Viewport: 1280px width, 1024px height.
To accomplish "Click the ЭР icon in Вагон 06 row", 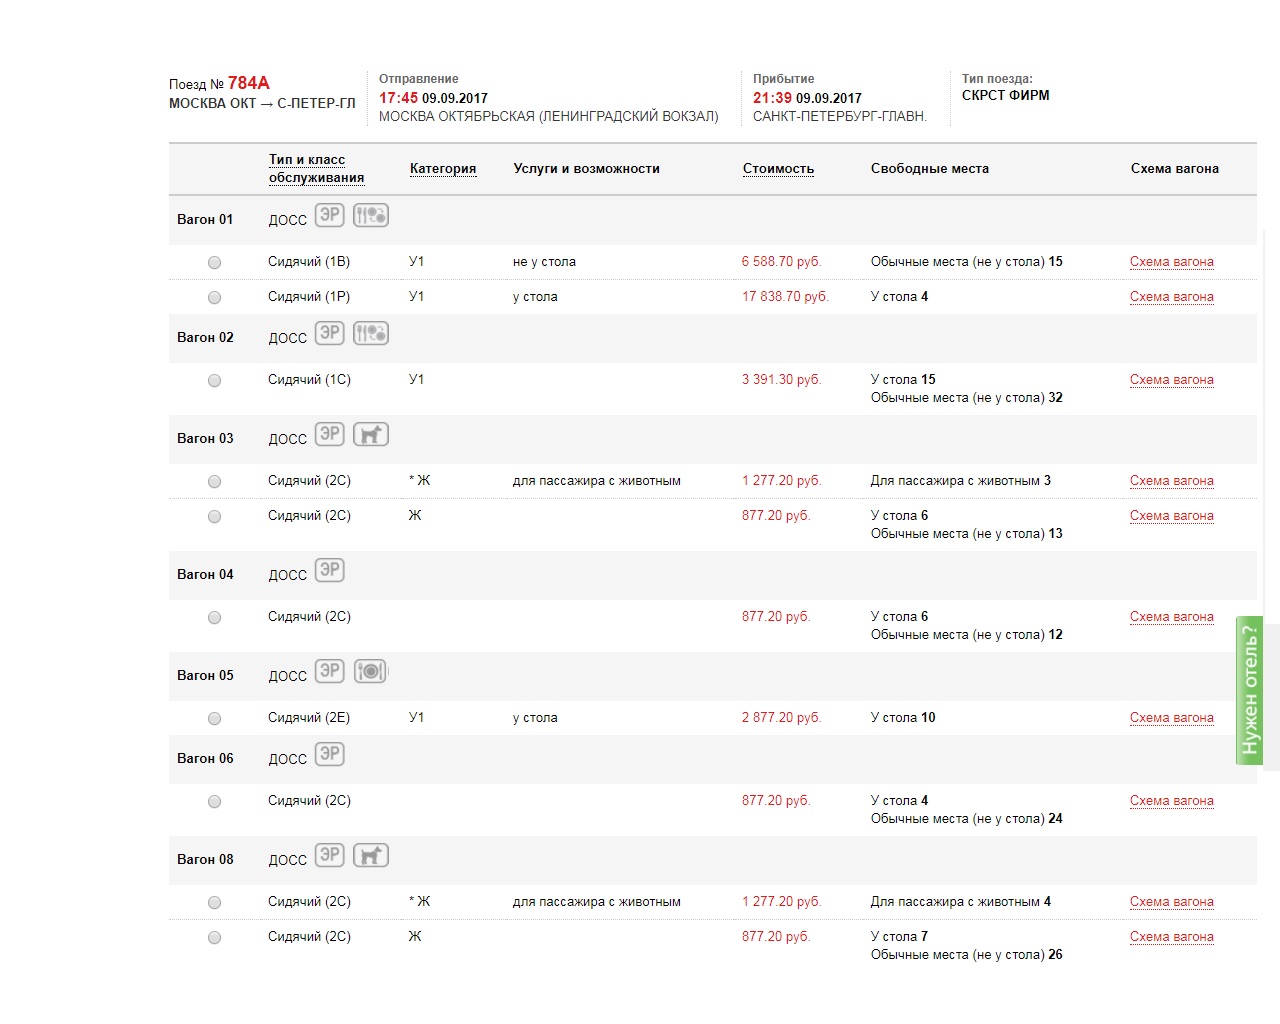I will pos(330,754).
